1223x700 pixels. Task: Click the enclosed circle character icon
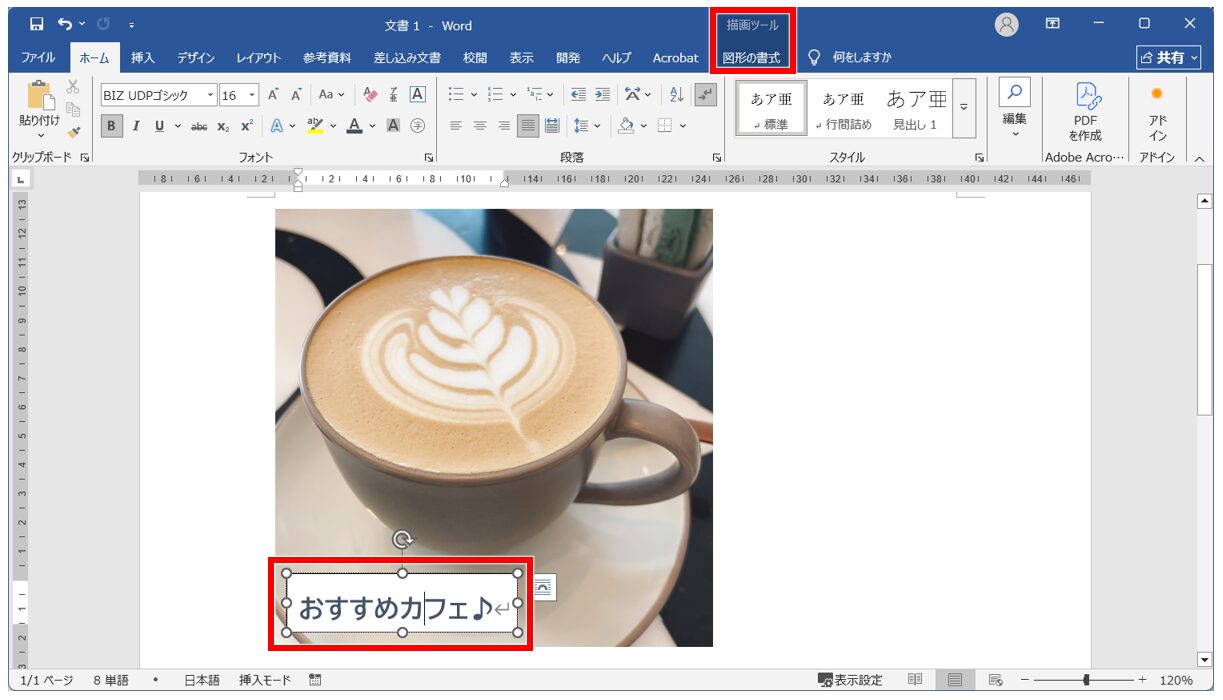pos(418,126)
